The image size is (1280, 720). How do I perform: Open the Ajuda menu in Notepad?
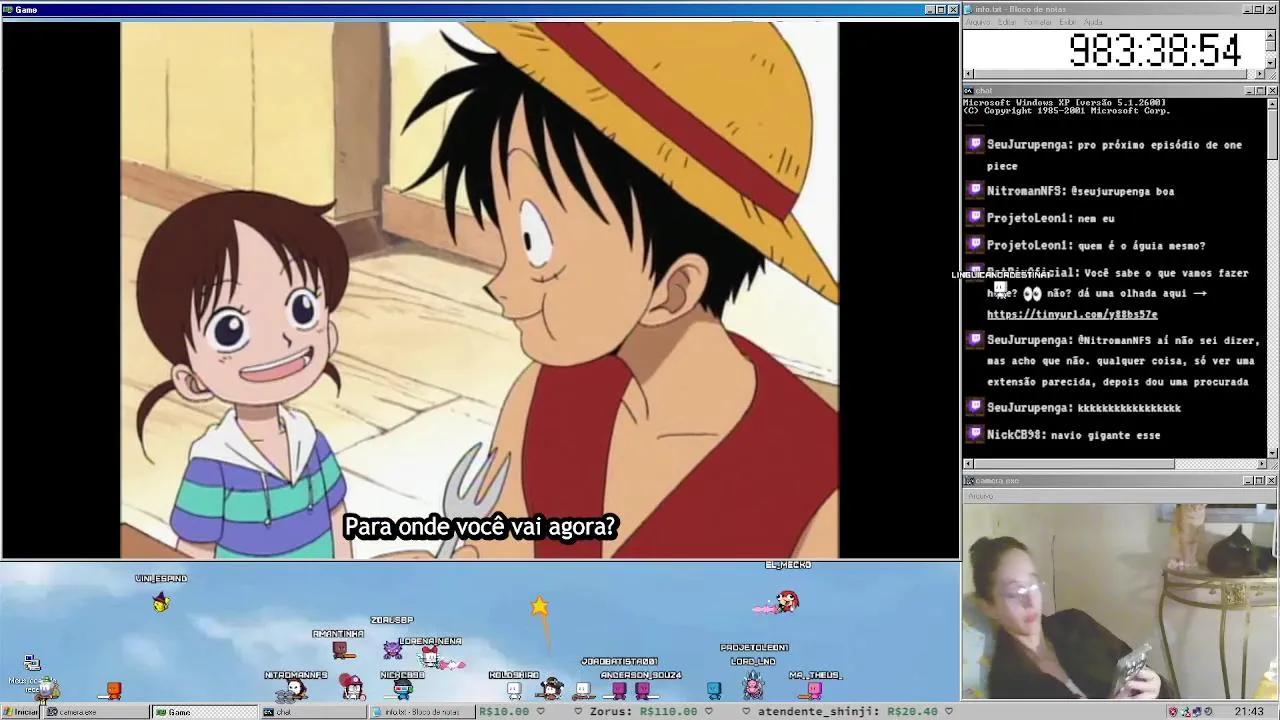[1094, 22]
